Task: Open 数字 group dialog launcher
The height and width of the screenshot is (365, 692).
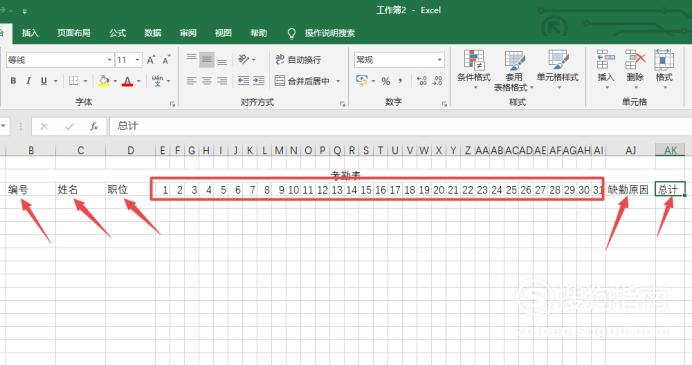Action: (x=444, y=104)
